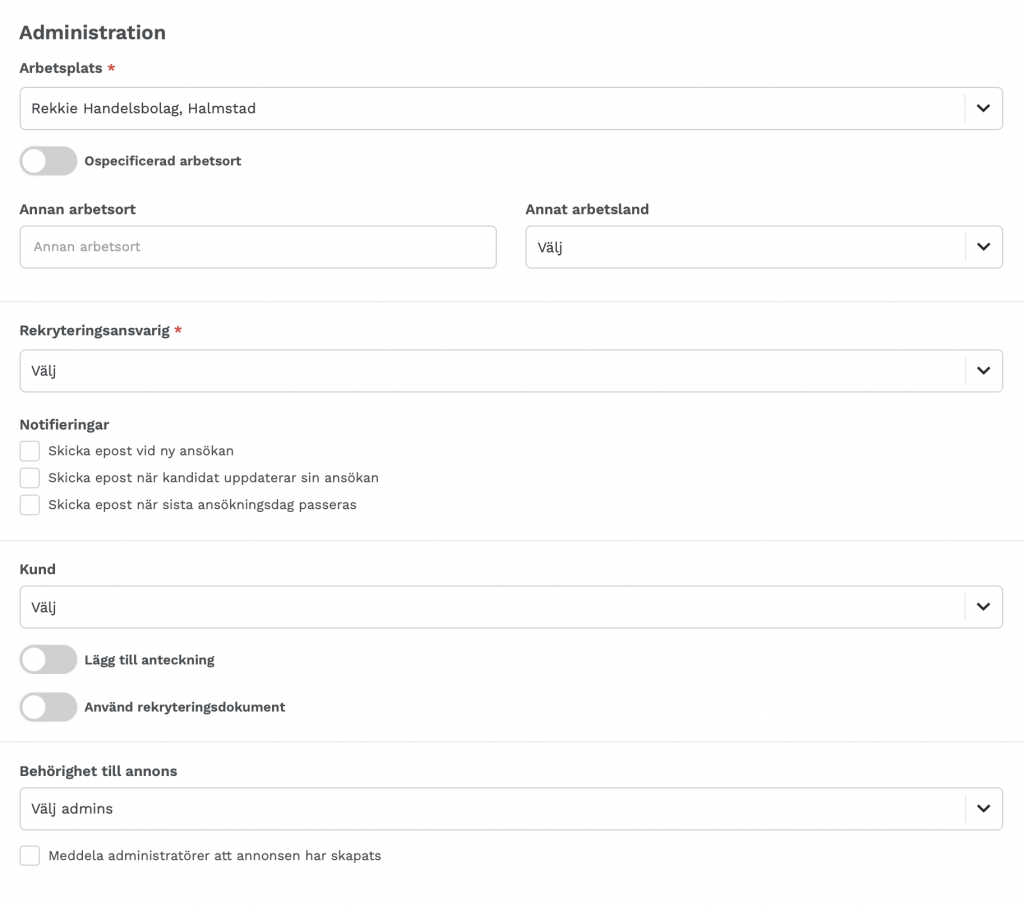Turn on Använd rekryteringsdokument switch
The height and width of the screenshot is (905, 1024).
point(48,707)
